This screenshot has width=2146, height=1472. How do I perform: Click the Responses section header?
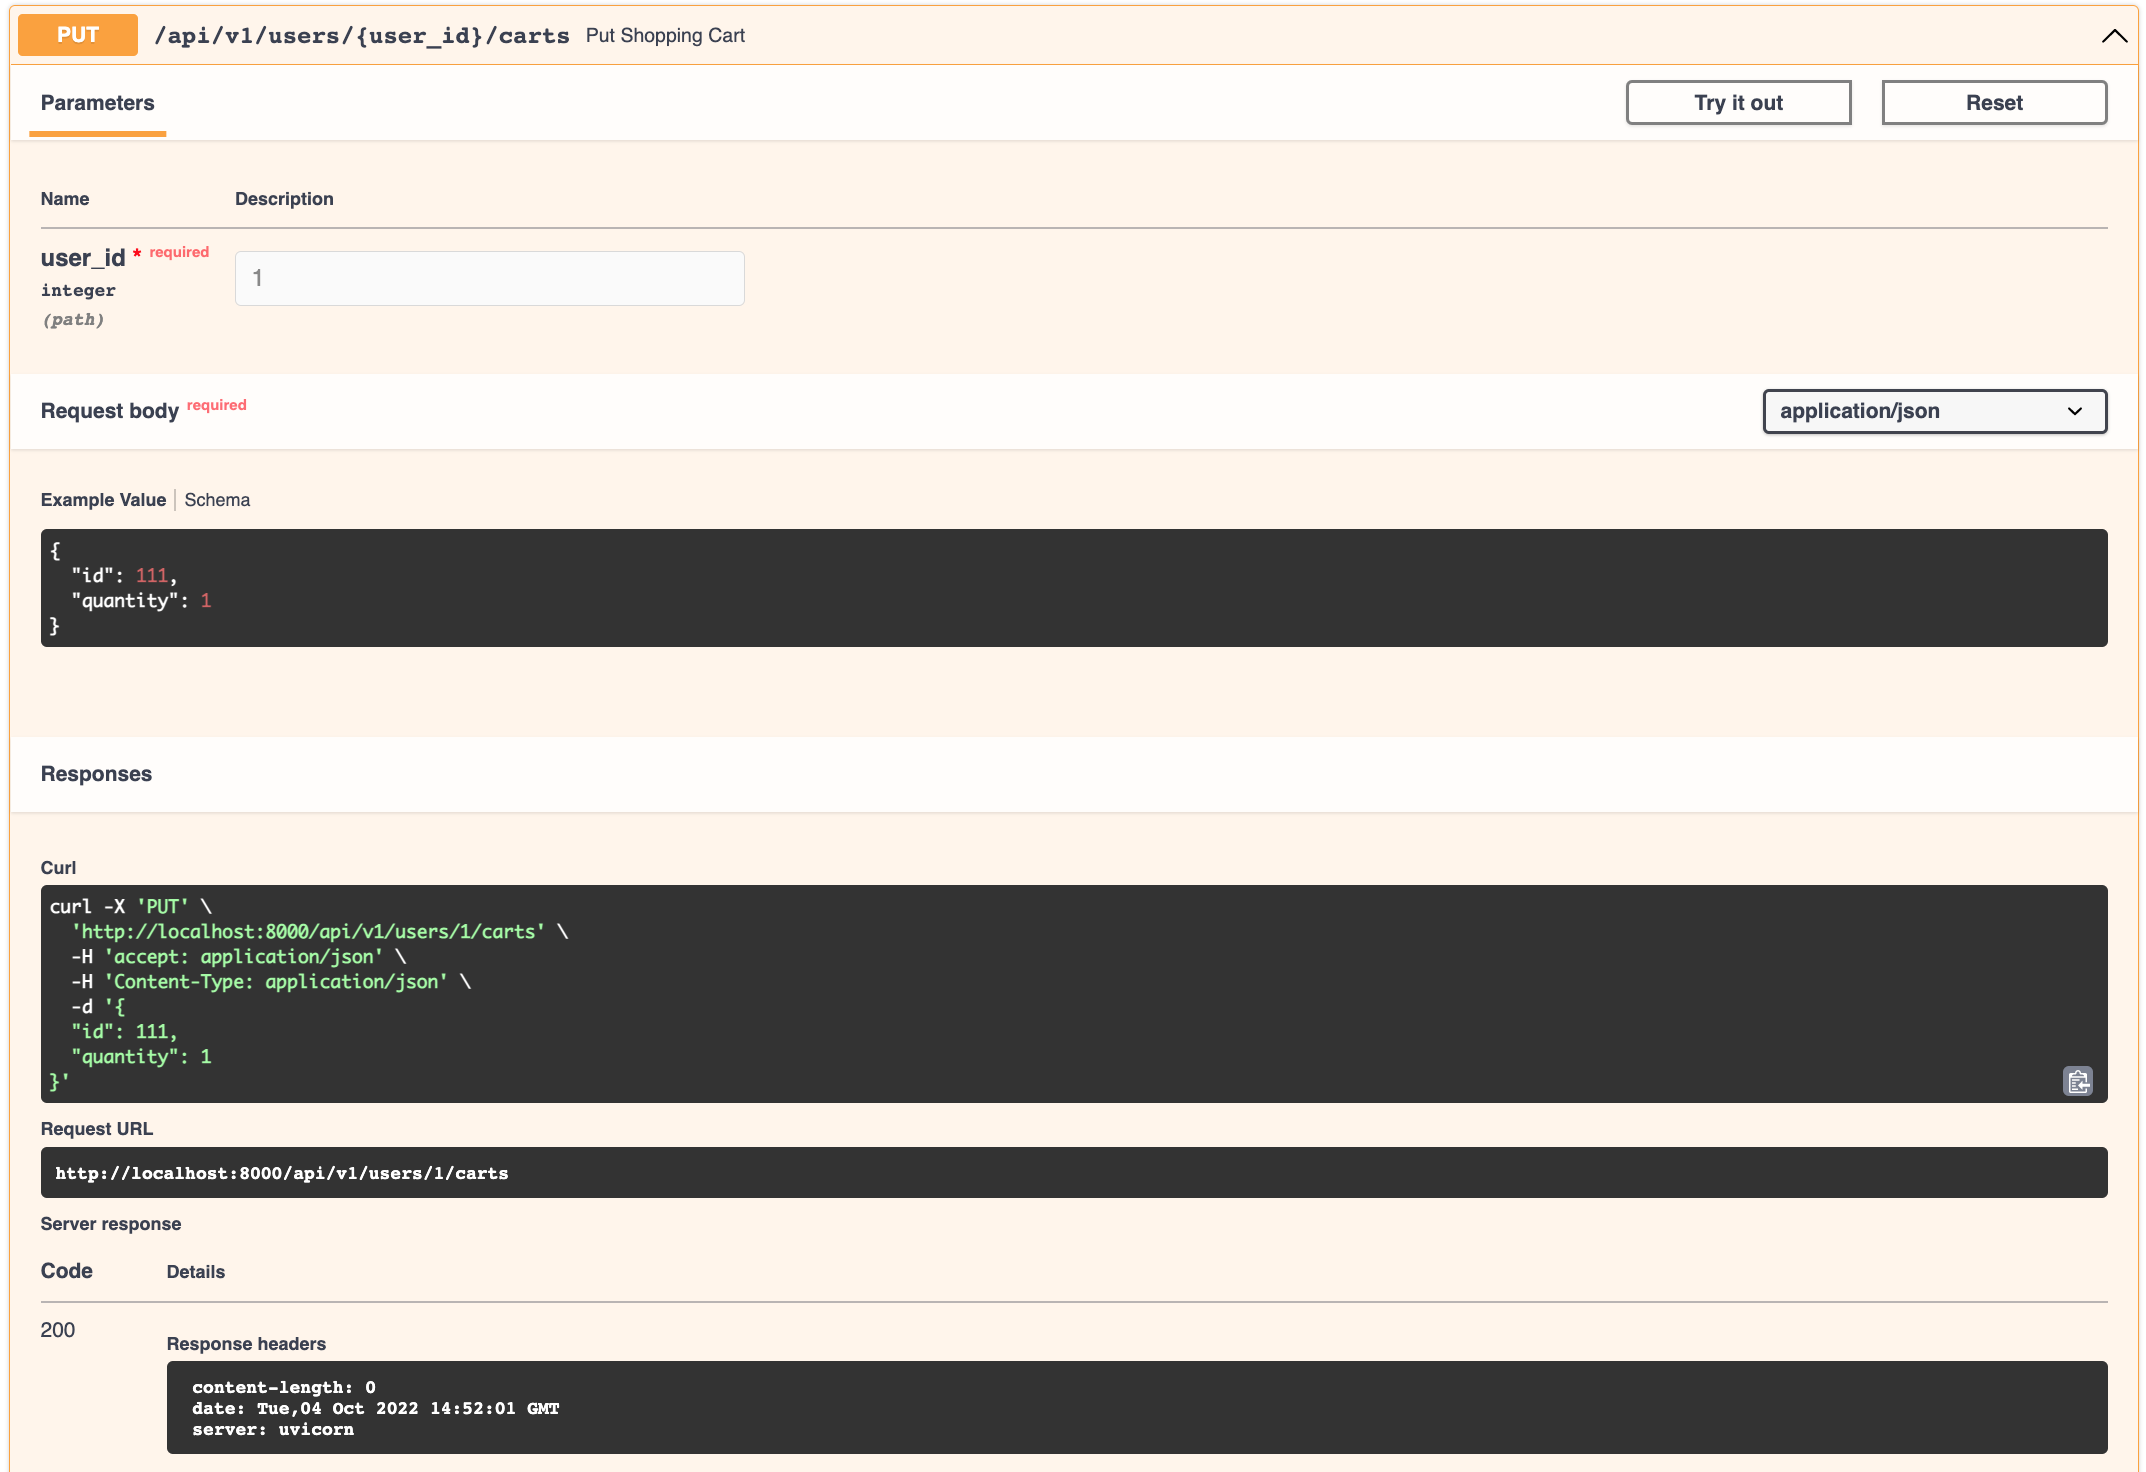pos(96,773)
